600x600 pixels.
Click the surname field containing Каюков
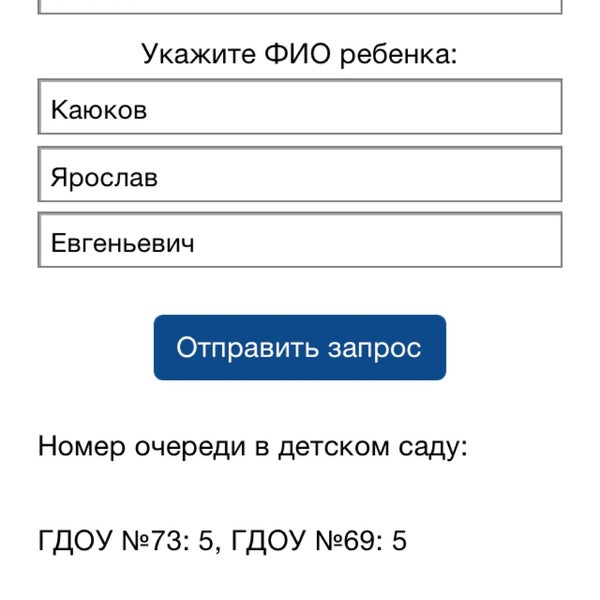(300, 108)
